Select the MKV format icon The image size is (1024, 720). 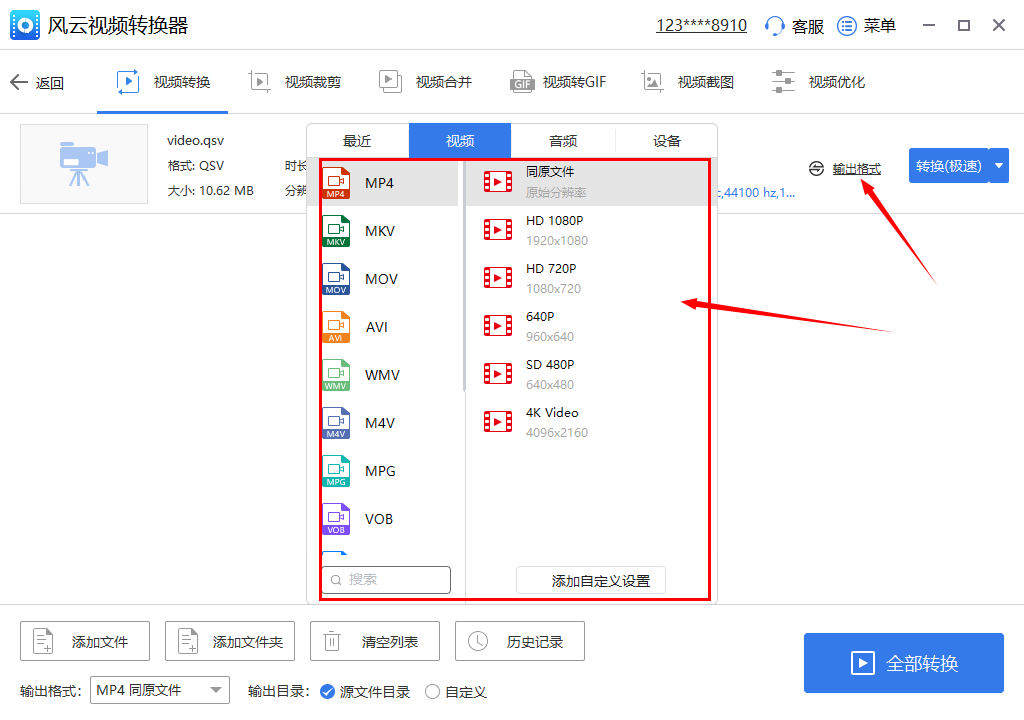point(337,231)
